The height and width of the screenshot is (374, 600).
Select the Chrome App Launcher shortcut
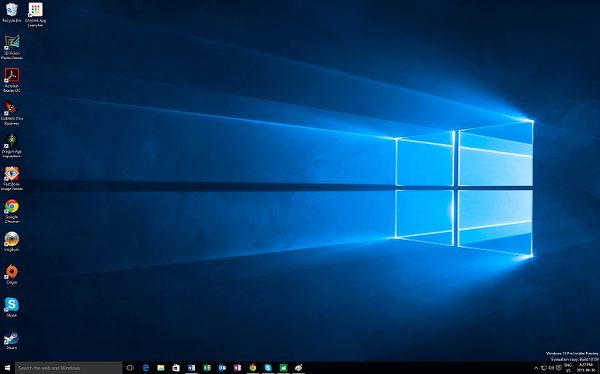pyautogui.click(x=35, y=15)
